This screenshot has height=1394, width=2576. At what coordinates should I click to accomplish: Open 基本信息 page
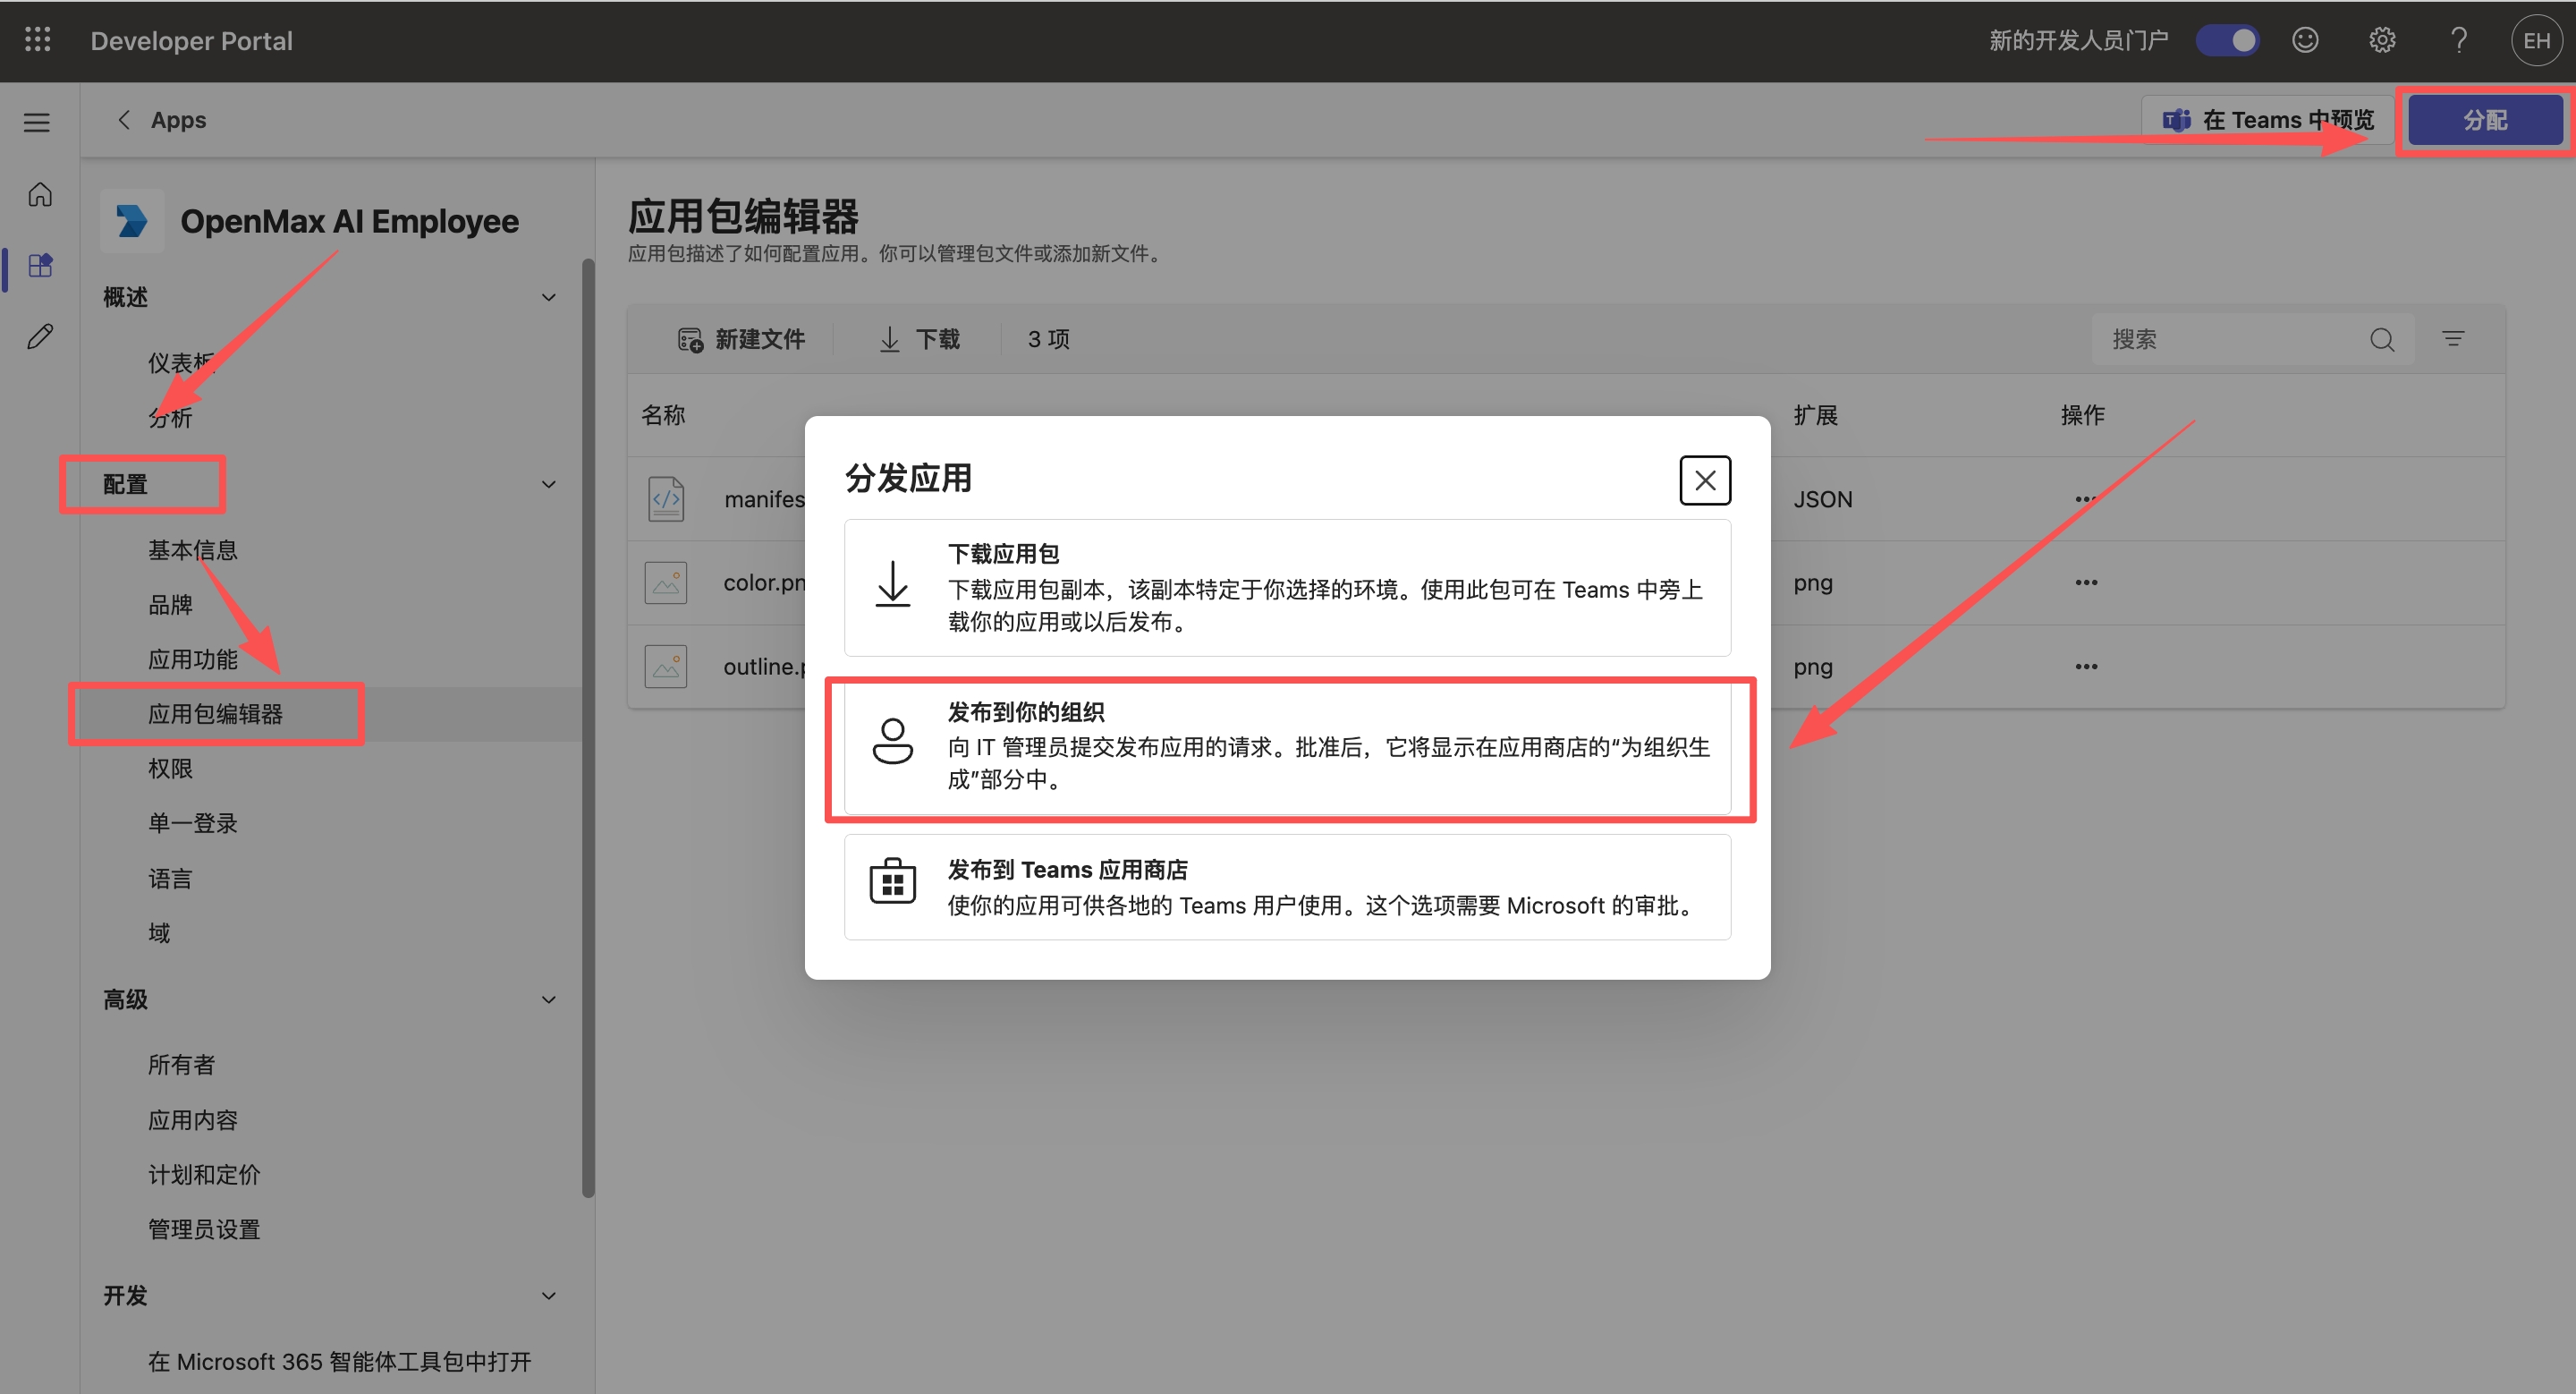click(193, 550)
